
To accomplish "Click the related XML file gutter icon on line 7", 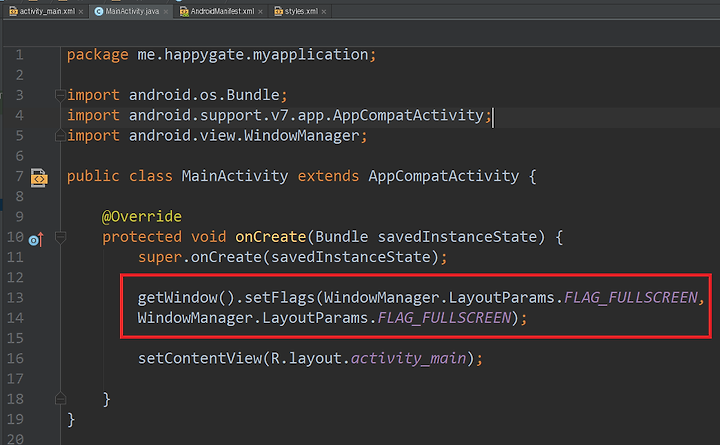I will point(39,178).
